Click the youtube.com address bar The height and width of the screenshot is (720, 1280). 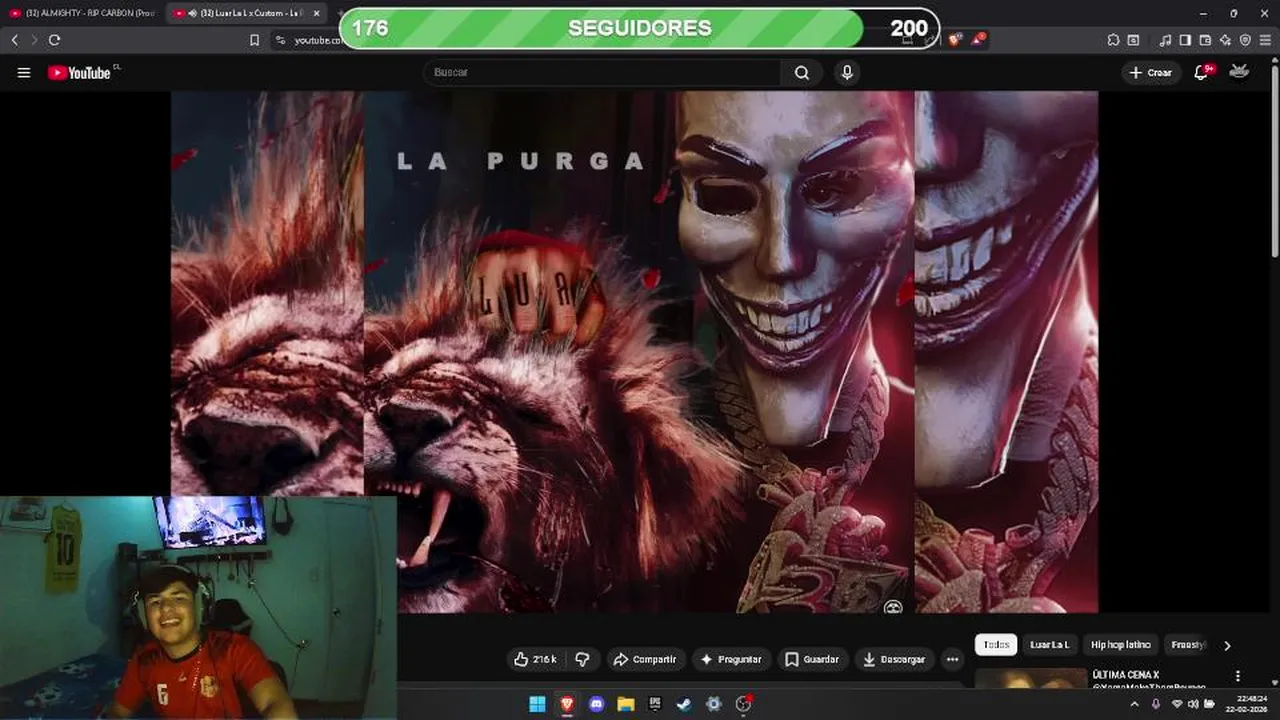click(x=318, y=40)
